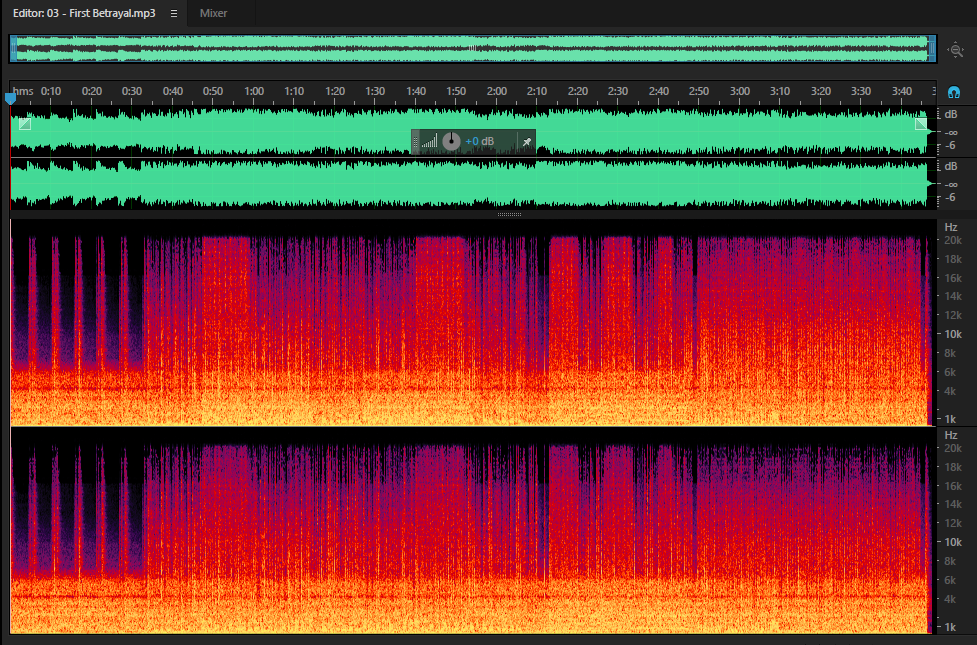Click the lower spectrogram 14k Hz label
Screen dimensions: 977x645
953,504
